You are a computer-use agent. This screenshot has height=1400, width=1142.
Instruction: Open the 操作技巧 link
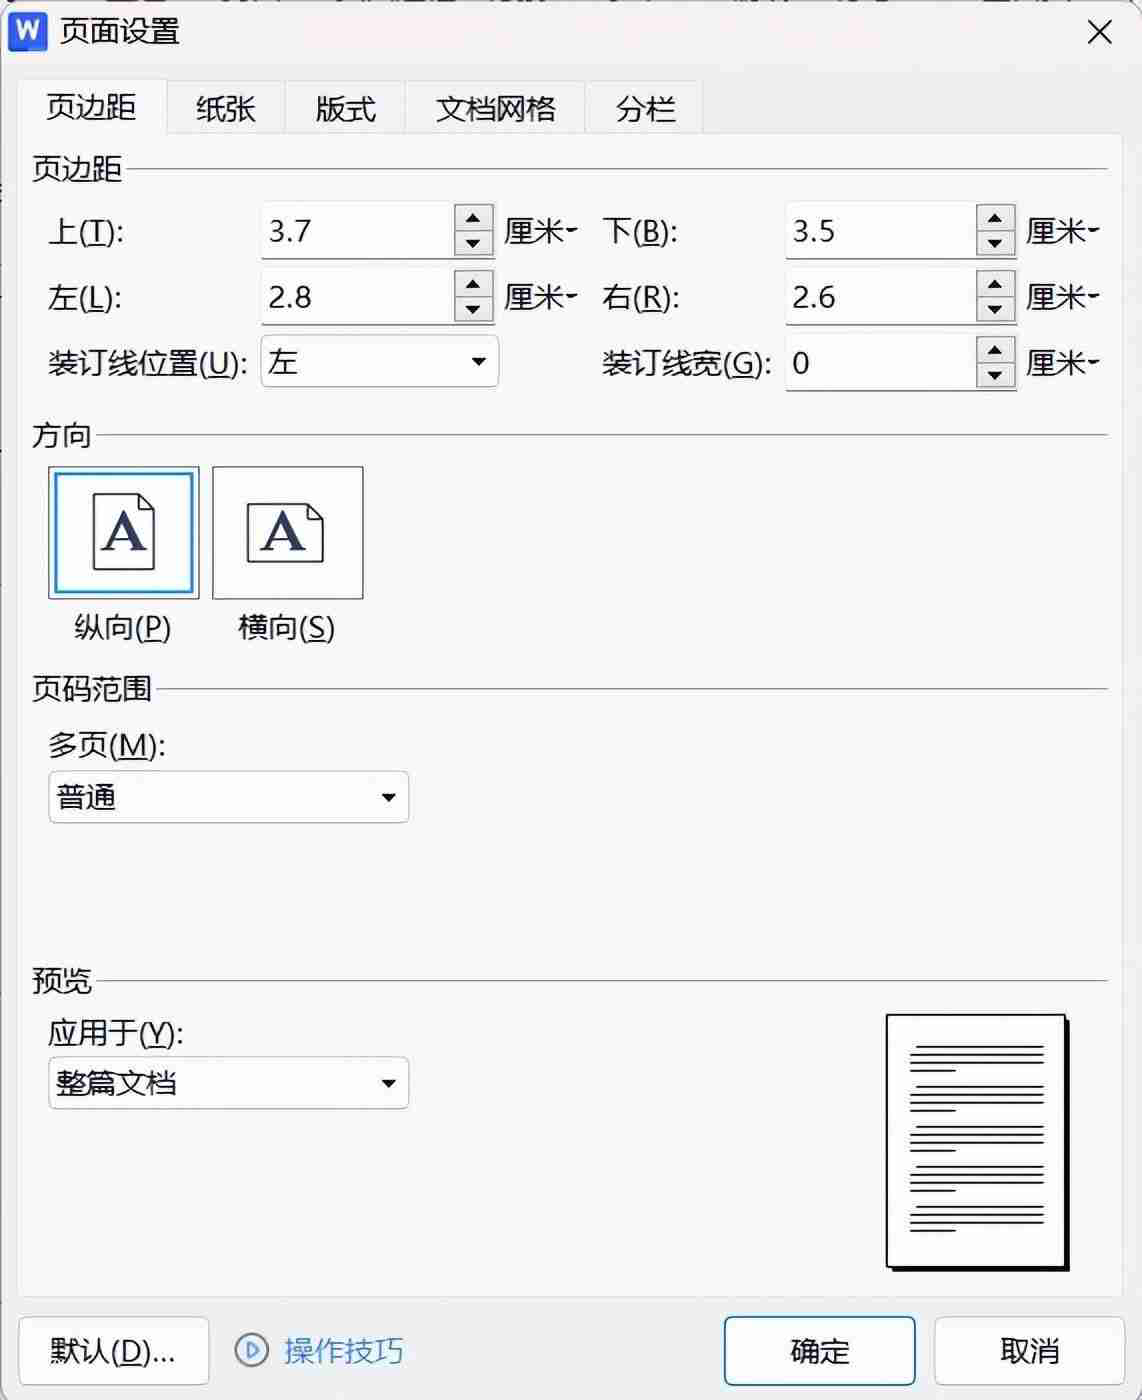point(343,1351)
